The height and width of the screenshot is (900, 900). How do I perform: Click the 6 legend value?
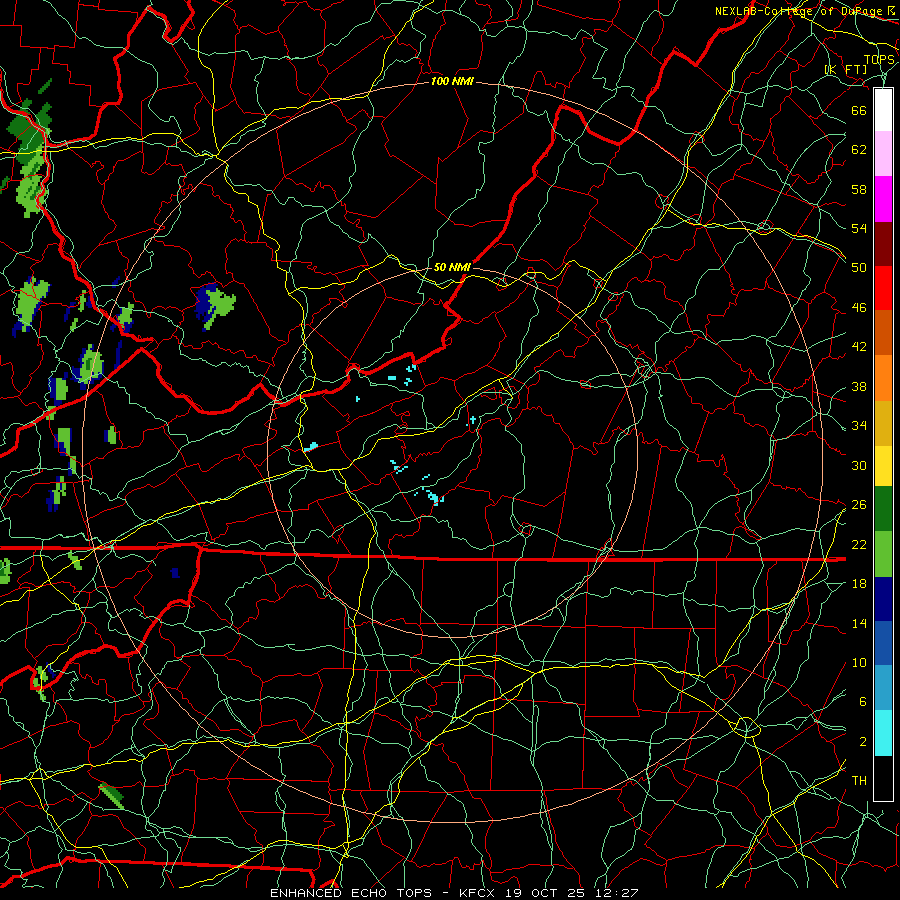point(862,701)
